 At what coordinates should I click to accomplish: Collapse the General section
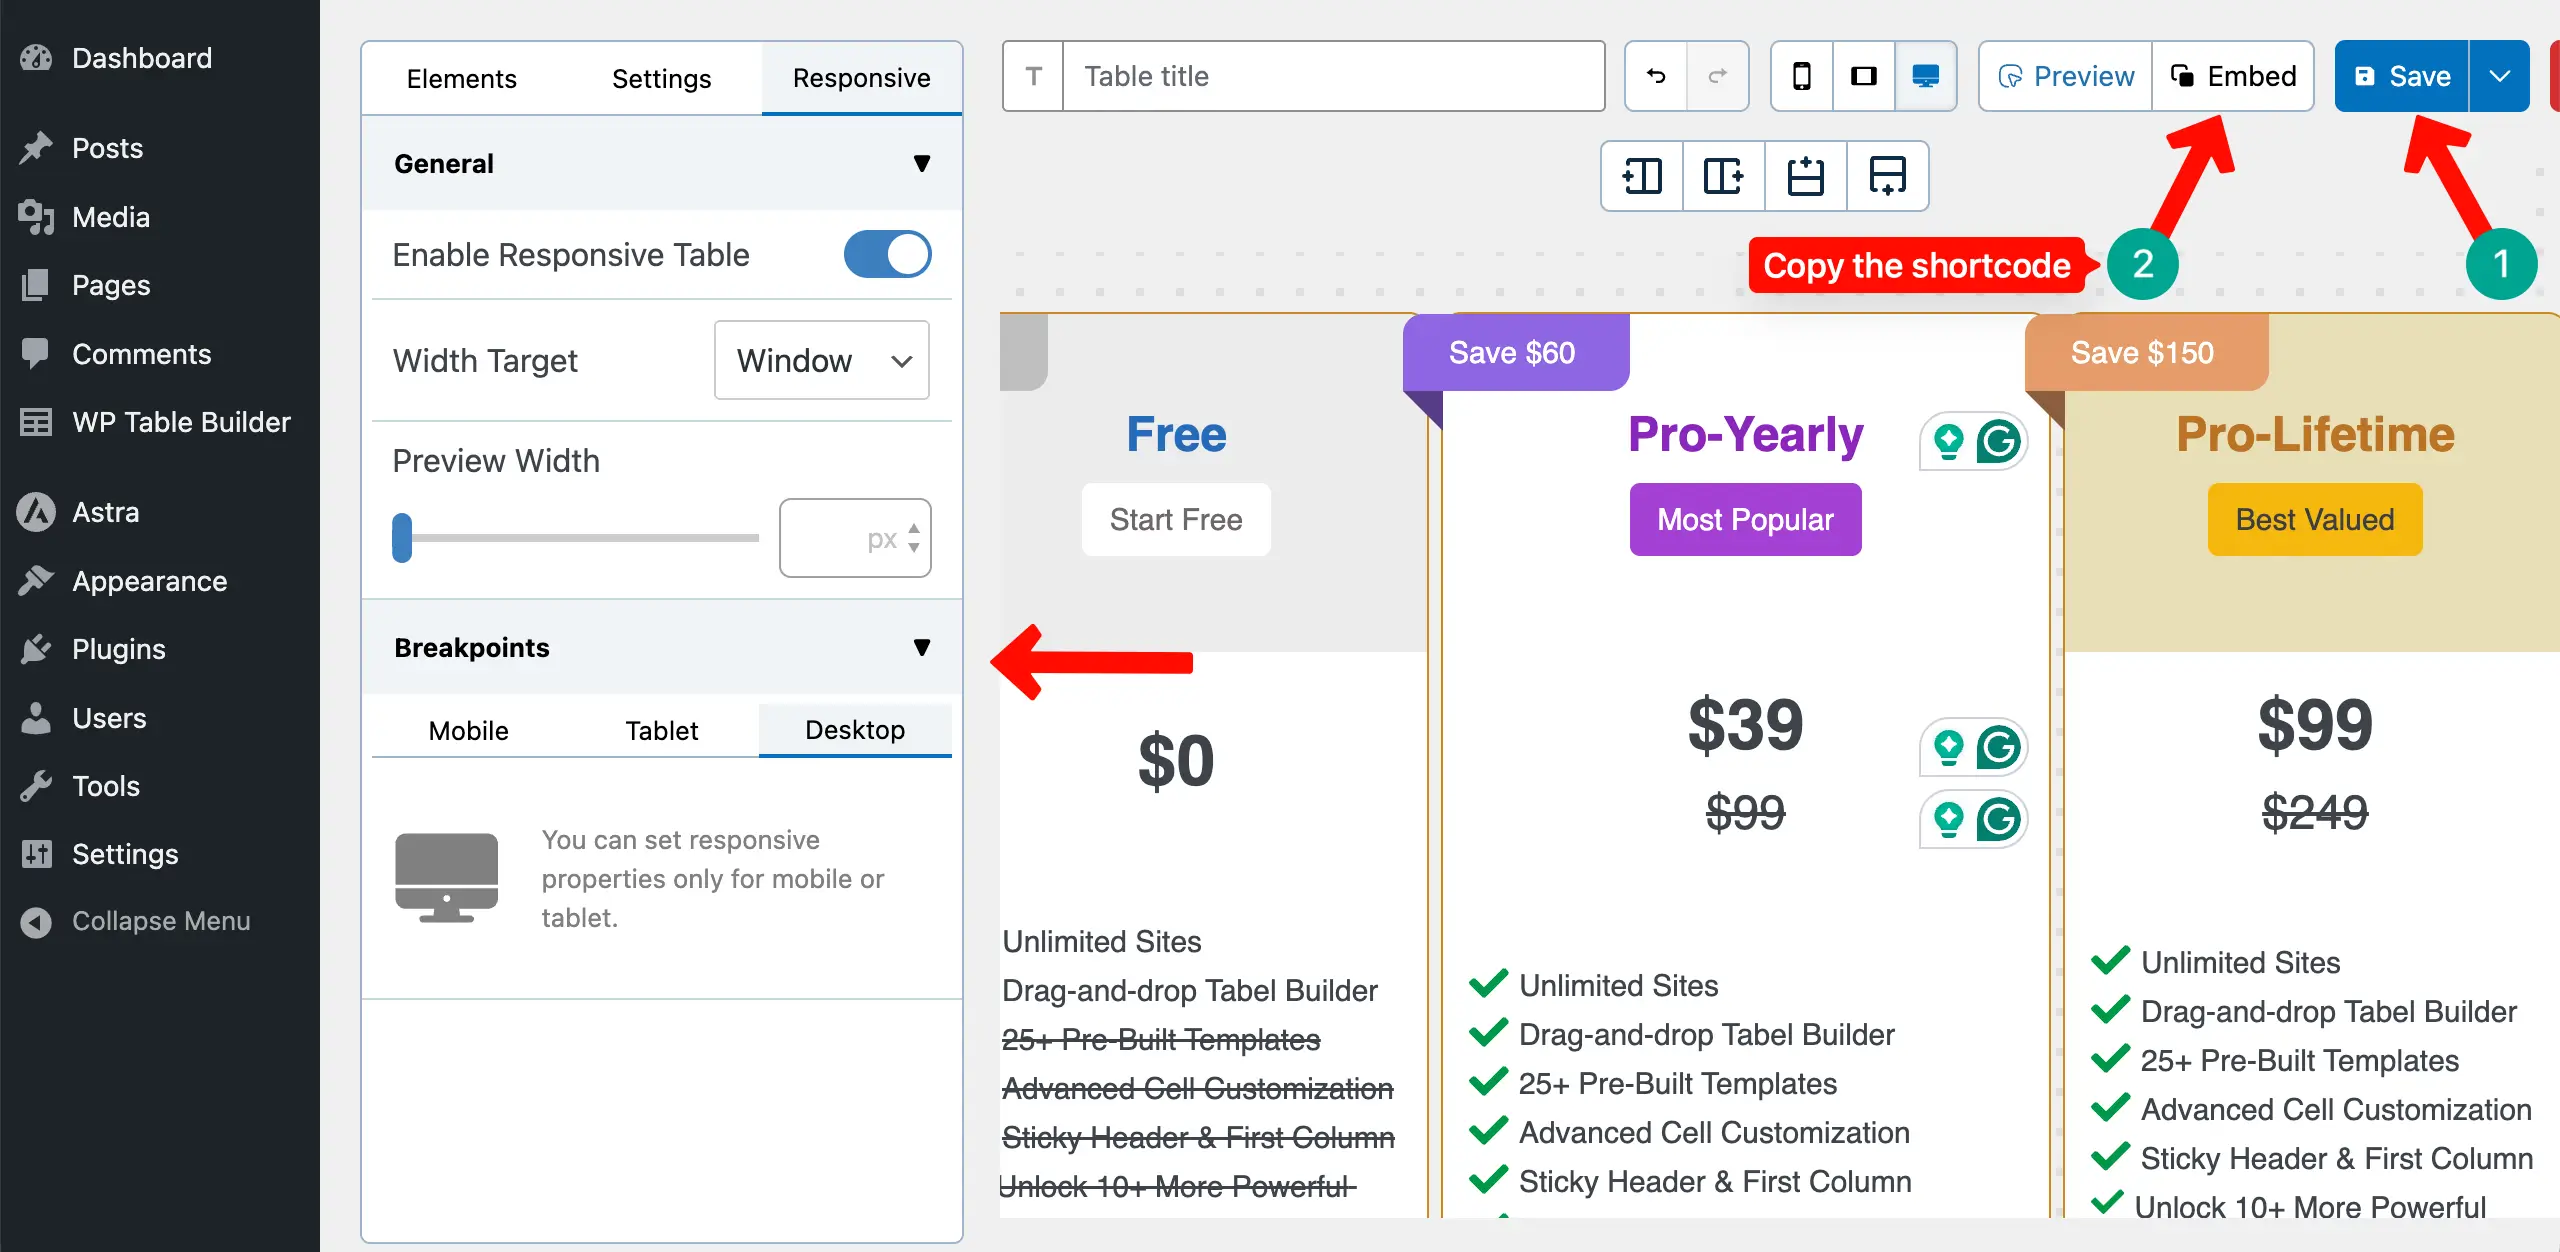tap(921, 163)
